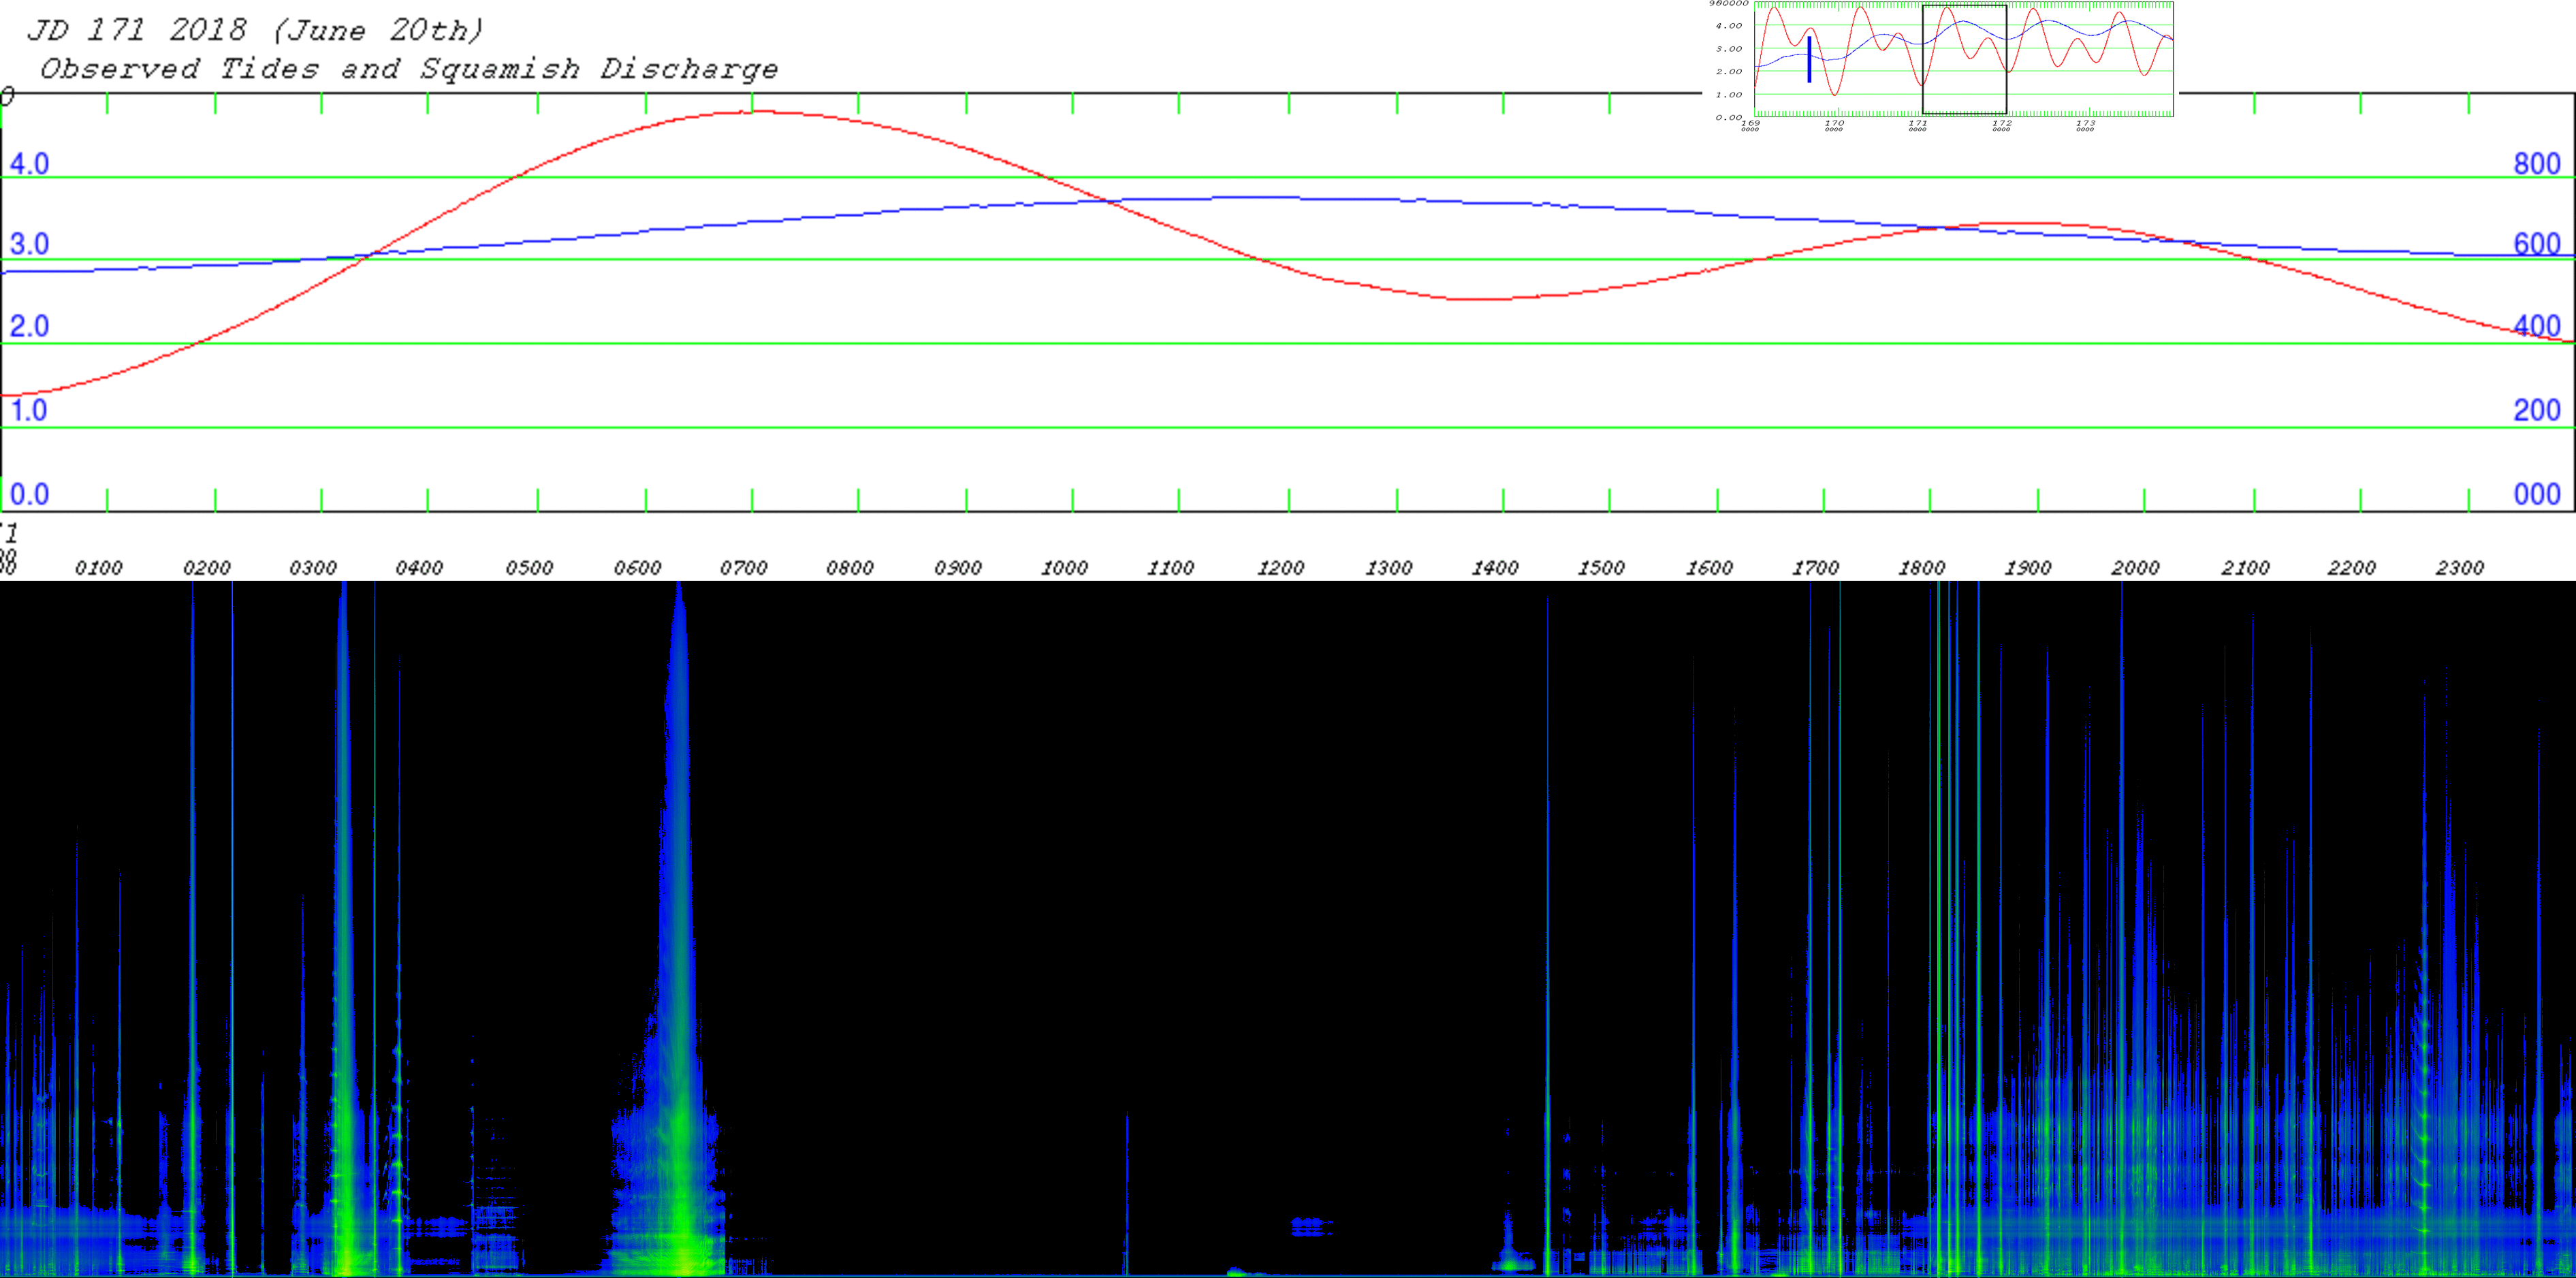Click the 1800 hour label
Screen dimensions: 2576x1278
[1922, 568]
